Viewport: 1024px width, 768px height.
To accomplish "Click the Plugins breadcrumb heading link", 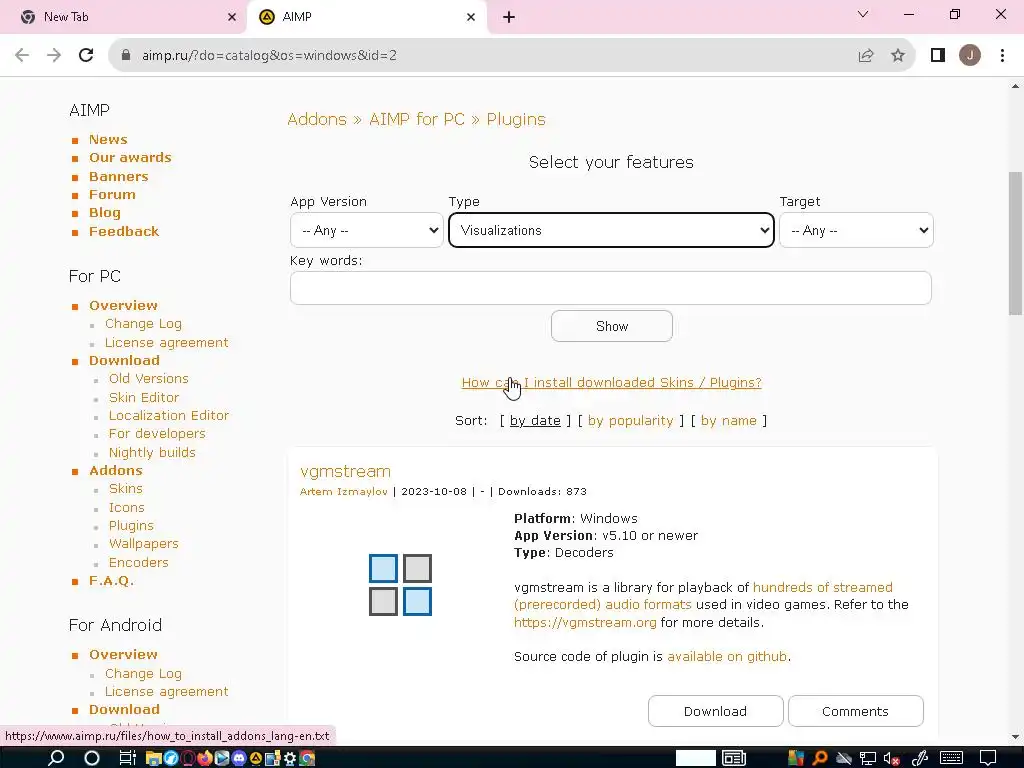I will point(516,120).
